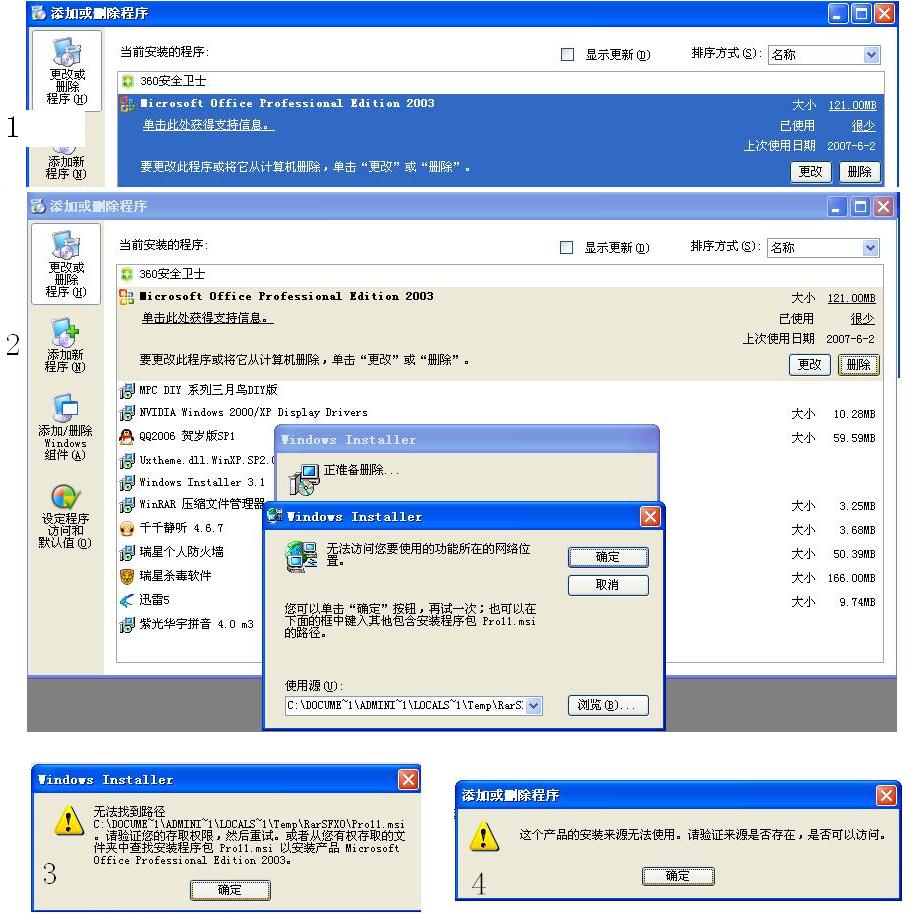Toggle 显示更新 checkbox in top window
913x913 pixels.
567,55
